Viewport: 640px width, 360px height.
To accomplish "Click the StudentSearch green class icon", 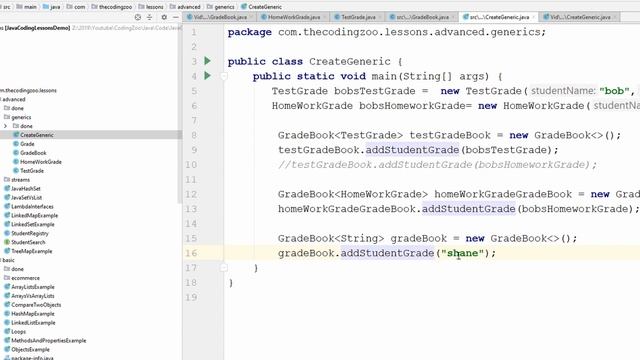I will click(7, 242).
